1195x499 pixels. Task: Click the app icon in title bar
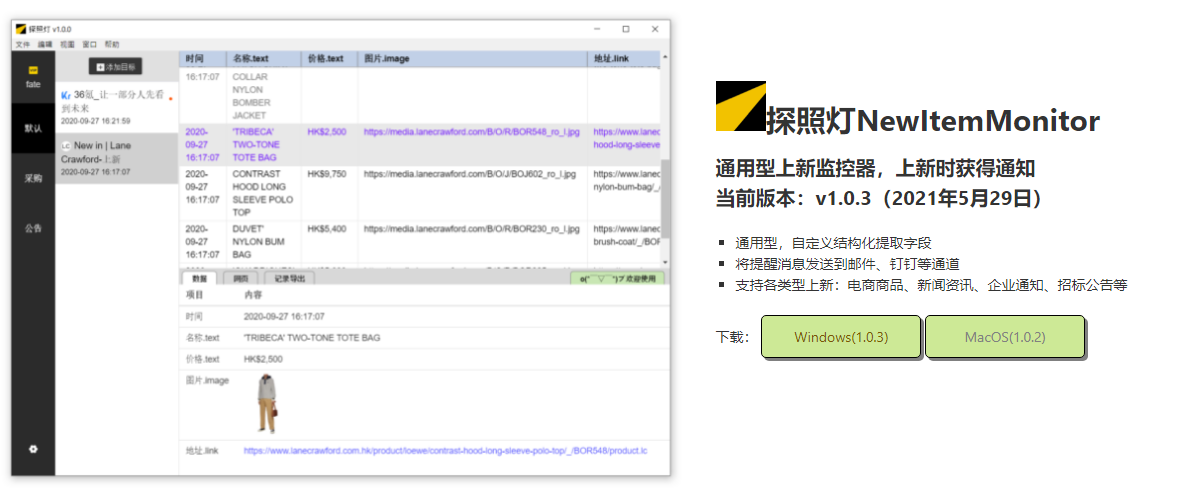pyautogui.click(x=20, y=29)
